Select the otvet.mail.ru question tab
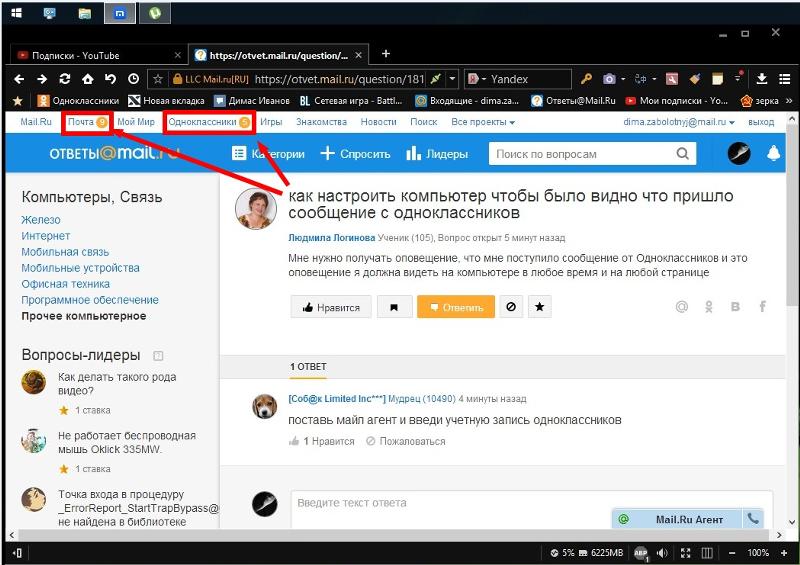The image size is (800, 565). pos(279,55)
